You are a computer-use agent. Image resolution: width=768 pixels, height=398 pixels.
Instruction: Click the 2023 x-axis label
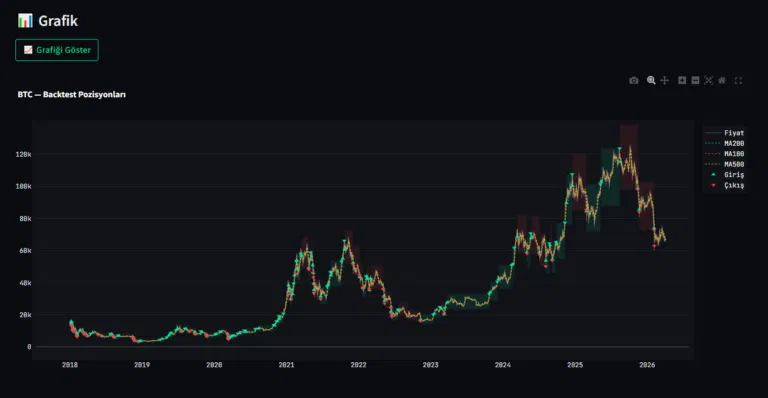point(431,365)
